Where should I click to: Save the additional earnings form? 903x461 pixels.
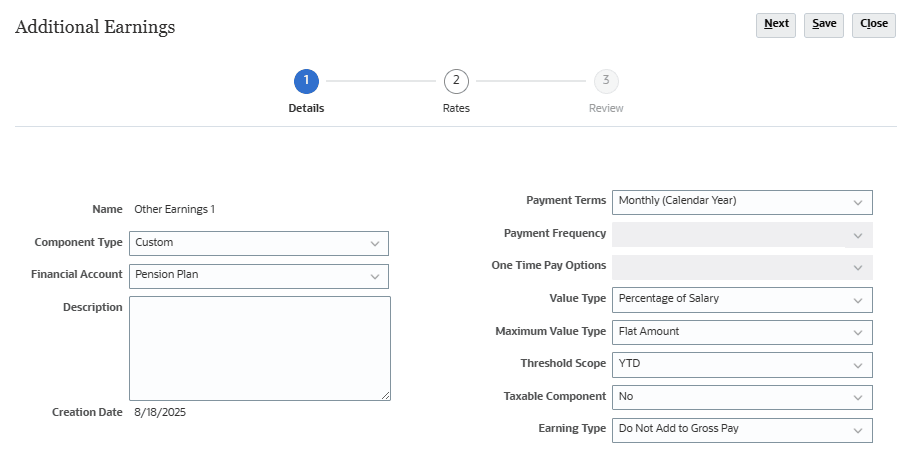tap(824, 25)
